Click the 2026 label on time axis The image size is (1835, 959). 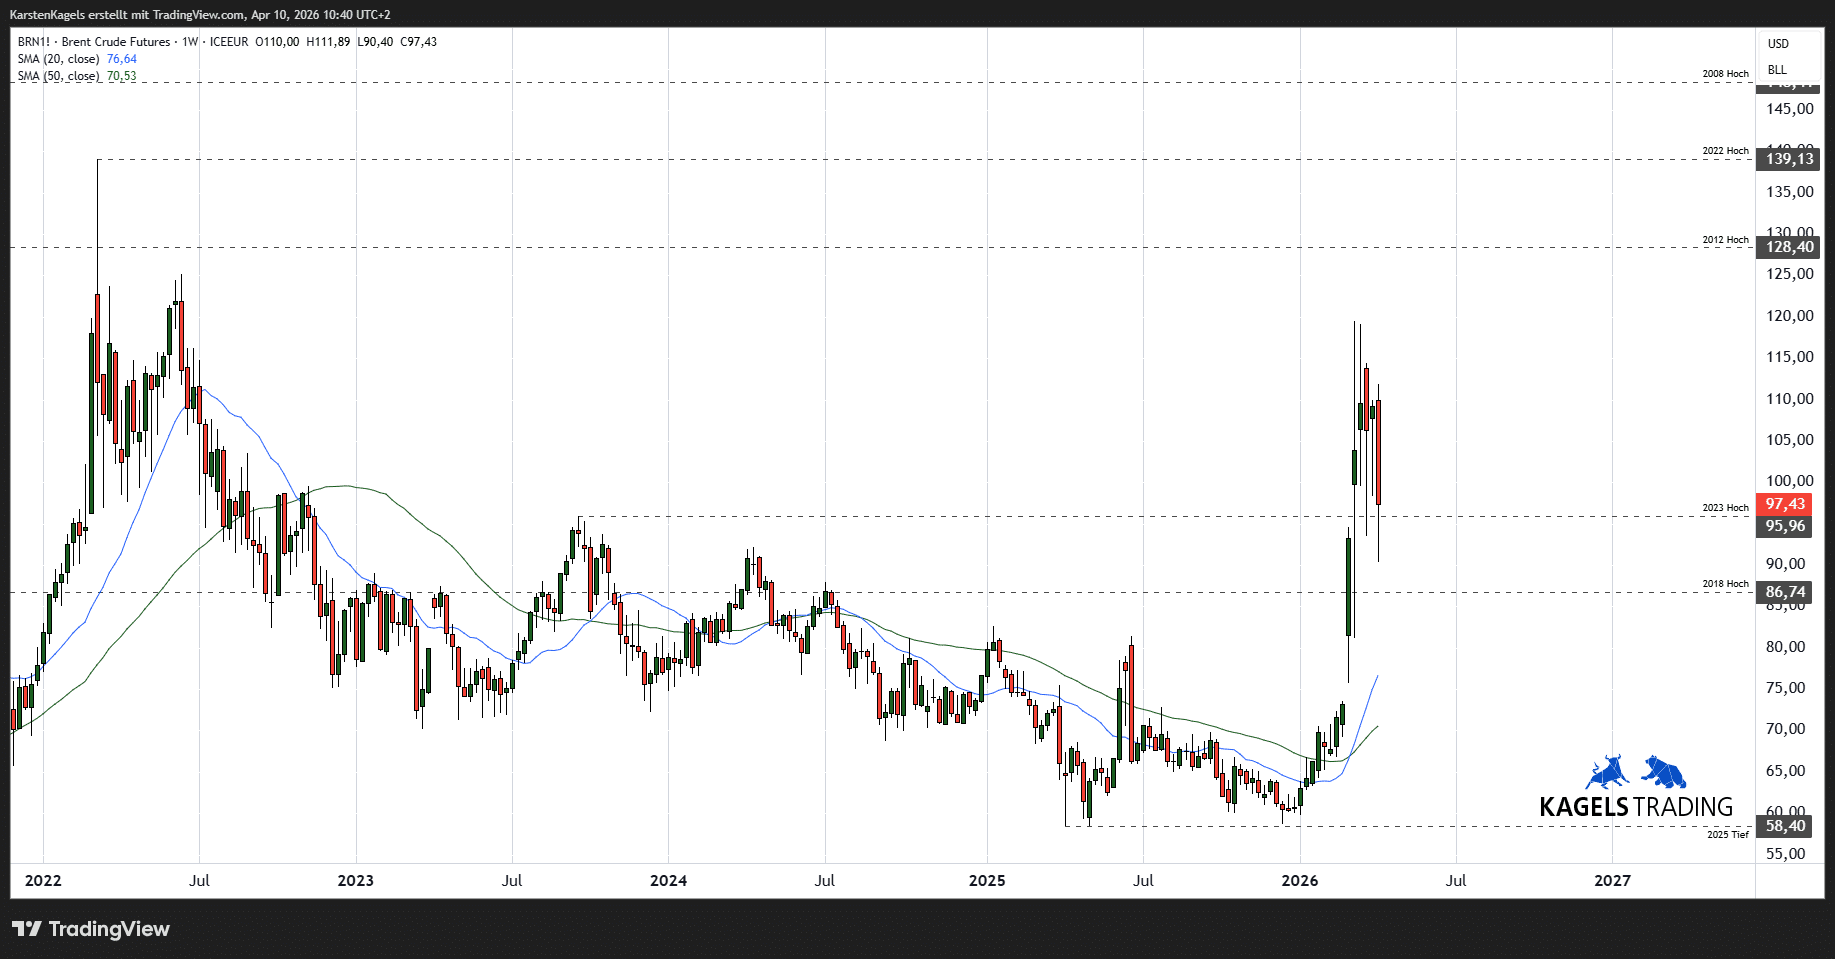[1299, 881]
